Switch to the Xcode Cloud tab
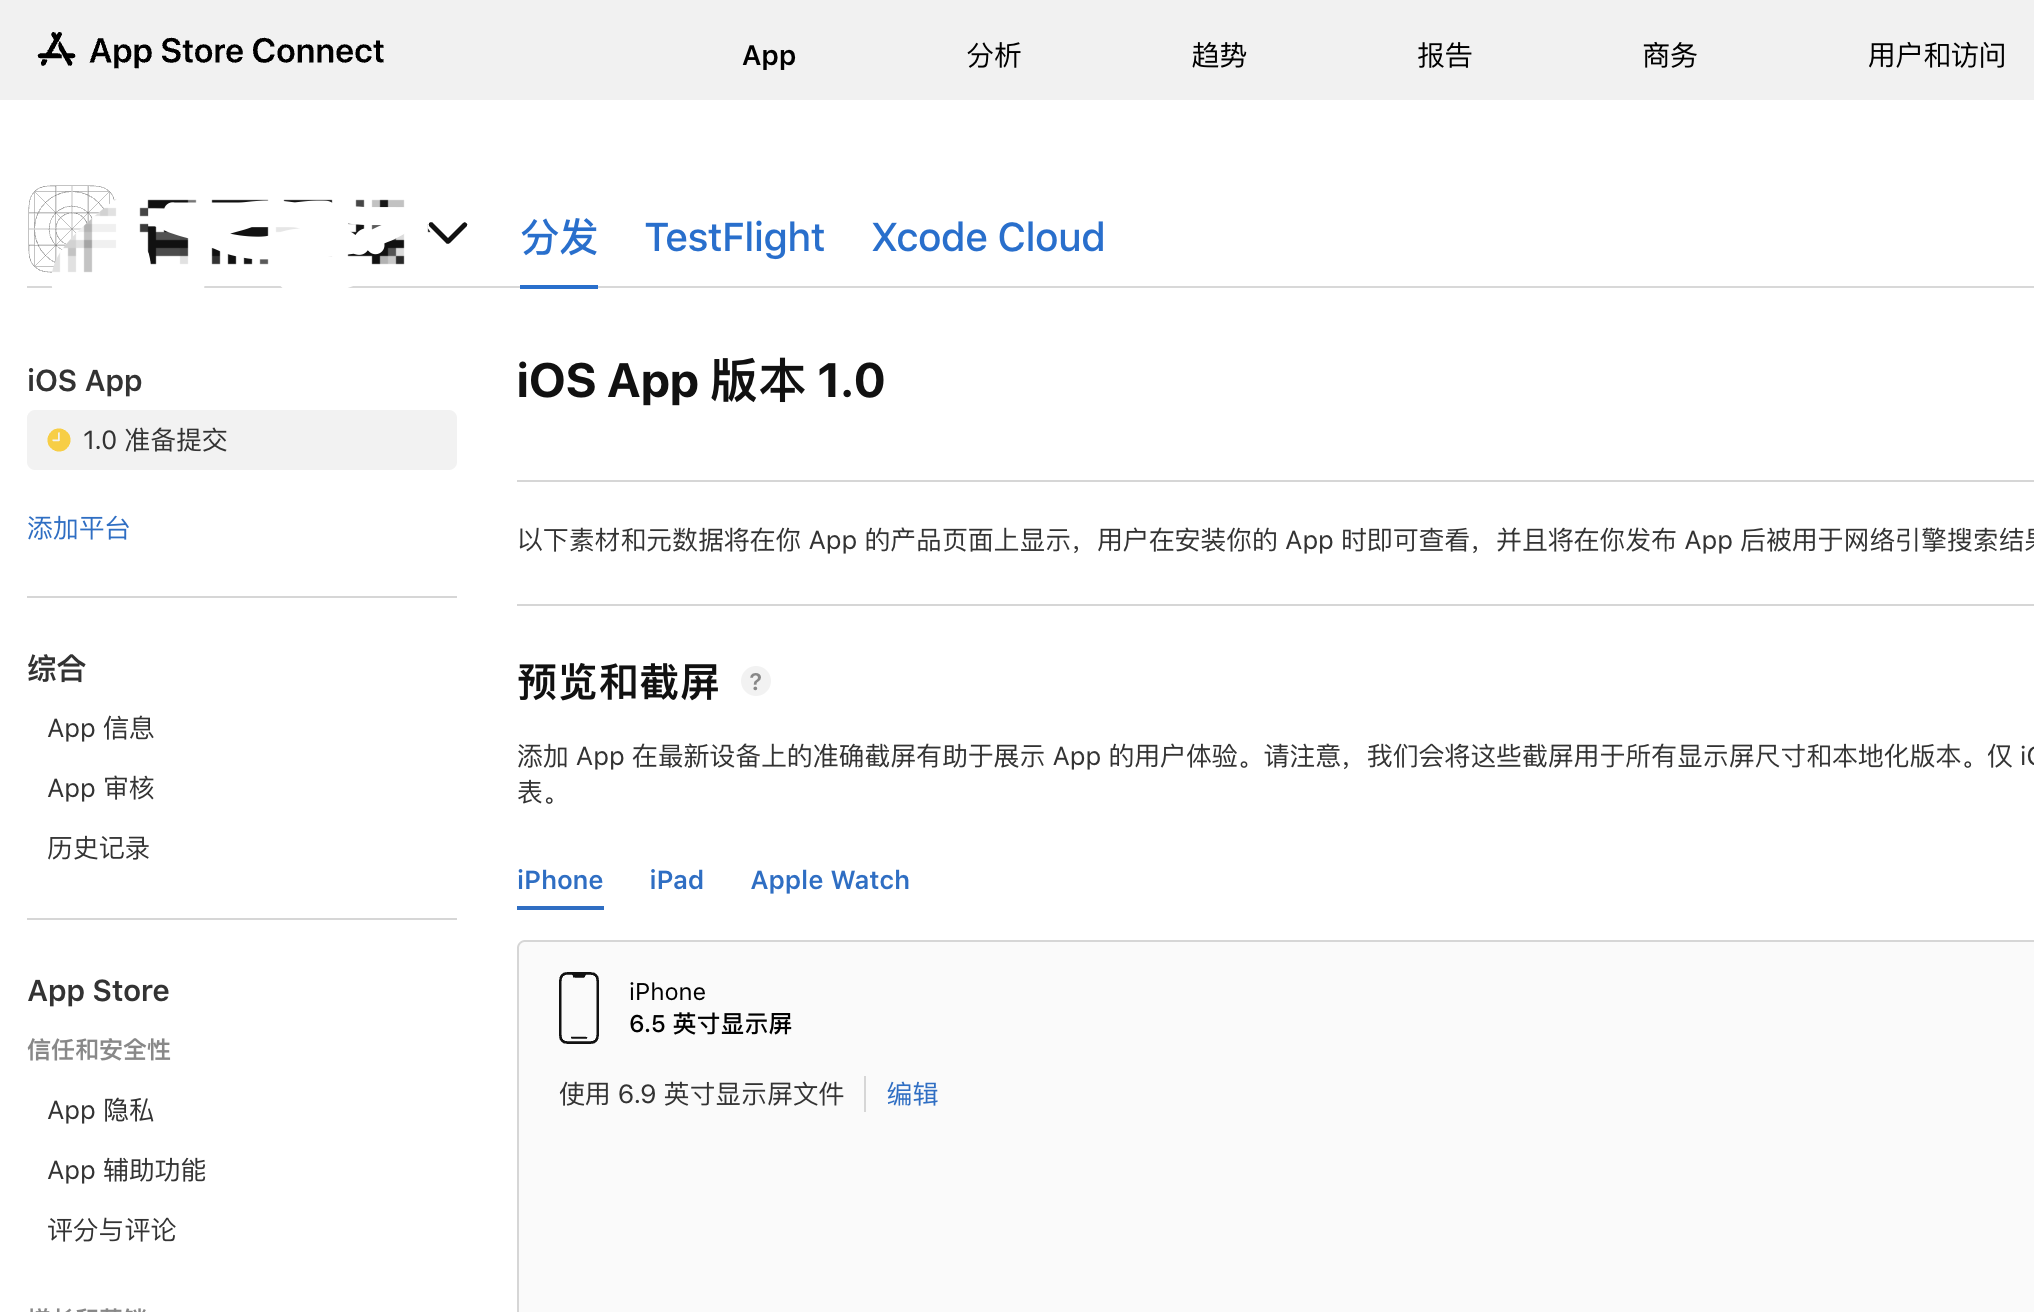Image resolution: width=2034 pixels, height=1312 pixels. tap(987, 238)
